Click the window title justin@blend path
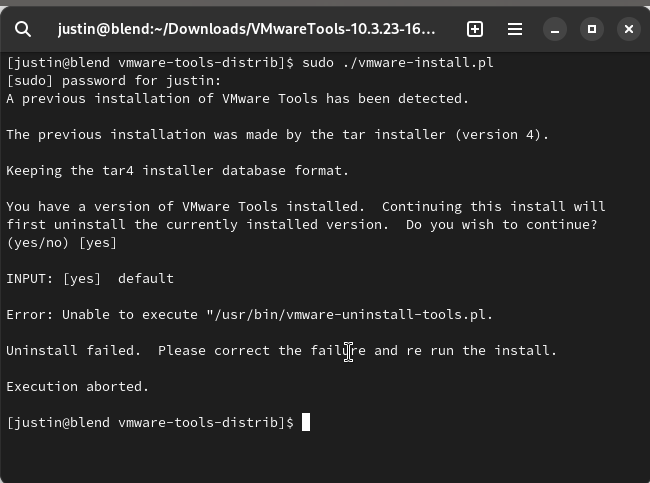The width and height of the screenshot is (650, 483). (246, 29)
